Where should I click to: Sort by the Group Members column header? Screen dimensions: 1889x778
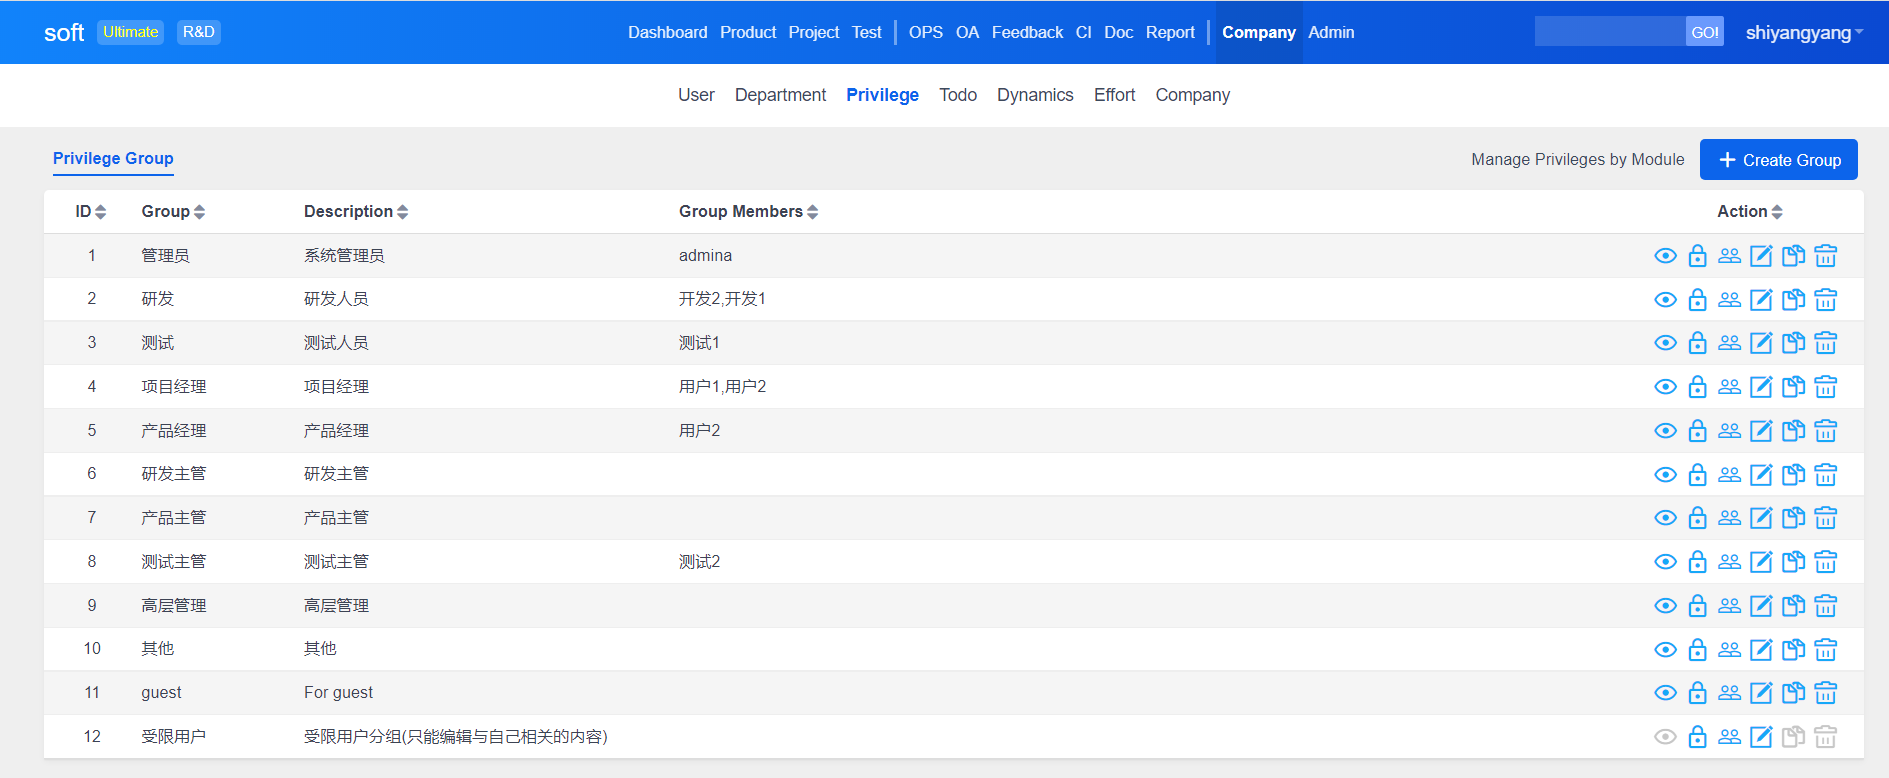(747, 212)
